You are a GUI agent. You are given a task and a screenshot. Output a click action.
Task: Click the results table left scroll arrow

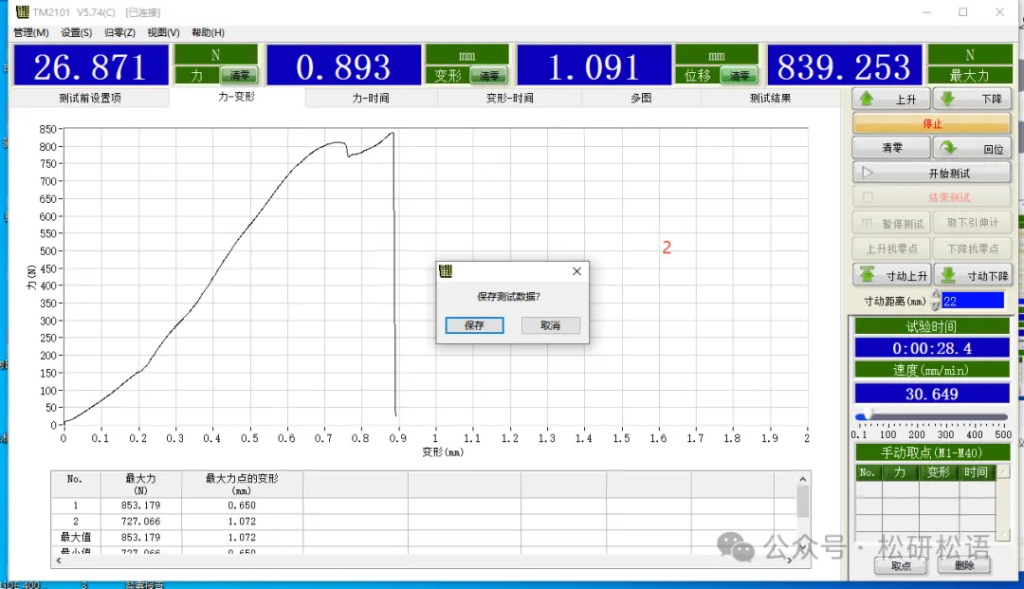[x=59, y=561]
